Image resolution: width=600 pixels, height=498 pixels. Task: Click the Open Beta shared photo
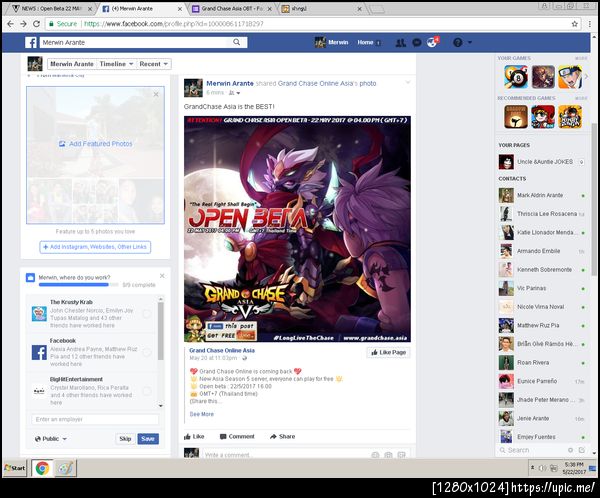(x=297, y=229)
